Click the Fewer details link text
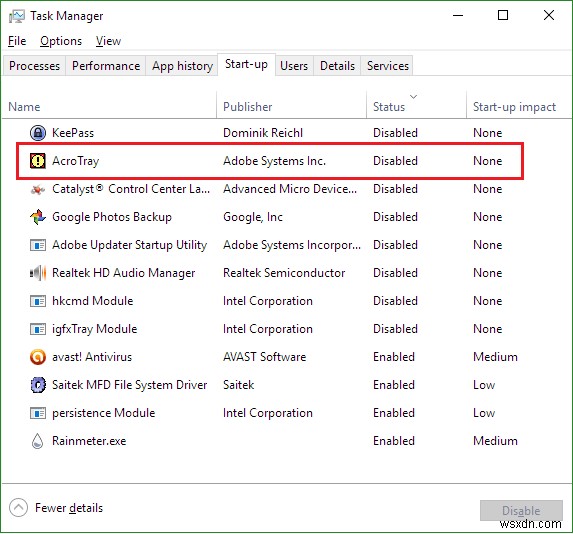The width and height of the screenshot is (573, 534). (69, 508)
